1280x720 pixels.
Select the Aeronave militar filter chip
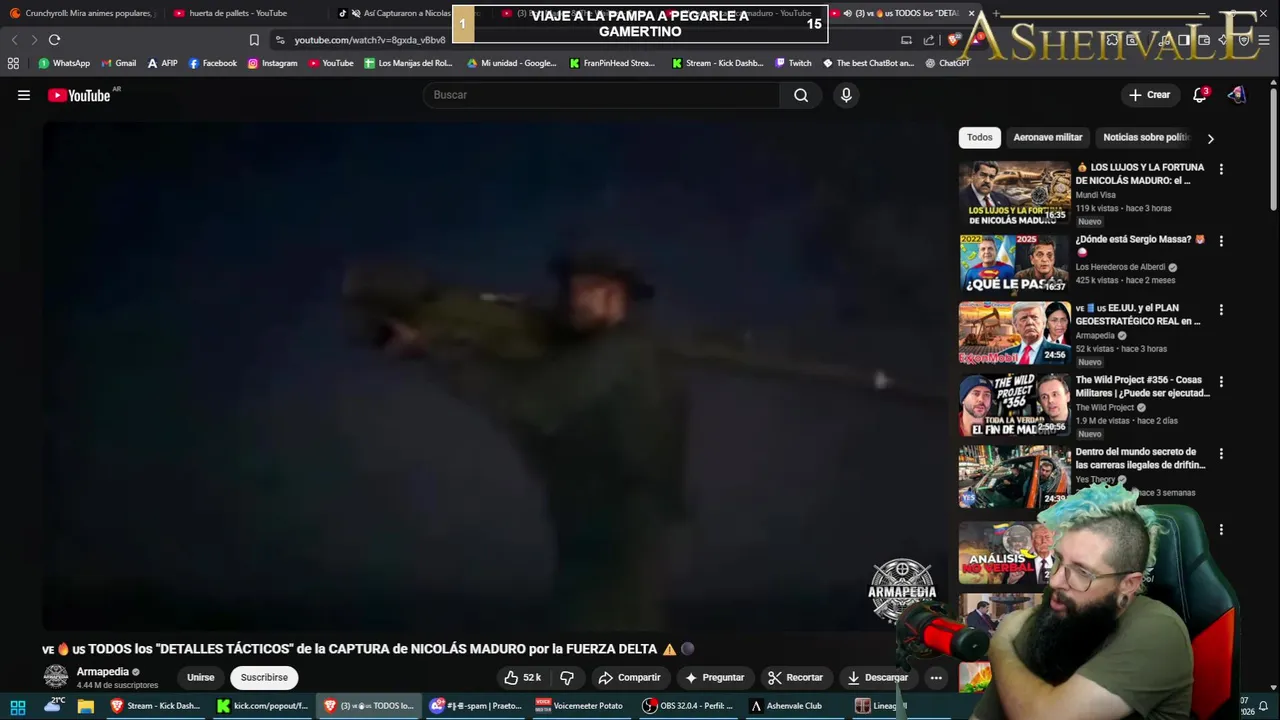click(1047, 137)
